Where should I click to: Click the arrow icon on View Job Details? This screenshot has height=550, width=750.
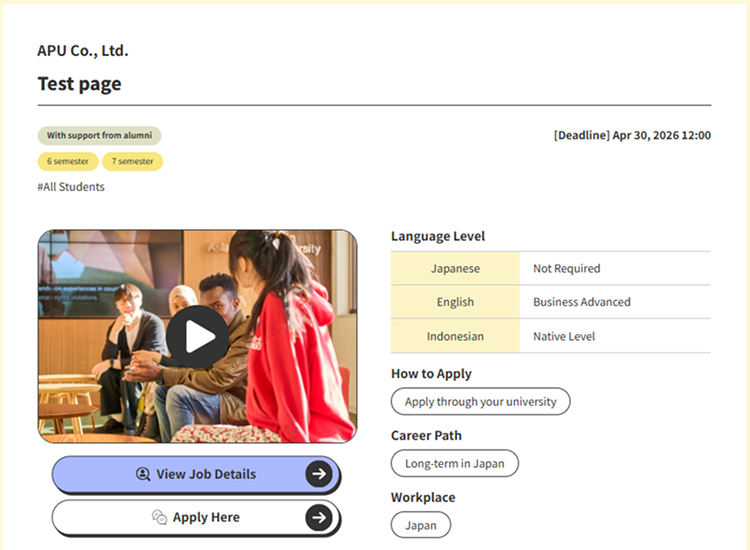tap(319, 474)
